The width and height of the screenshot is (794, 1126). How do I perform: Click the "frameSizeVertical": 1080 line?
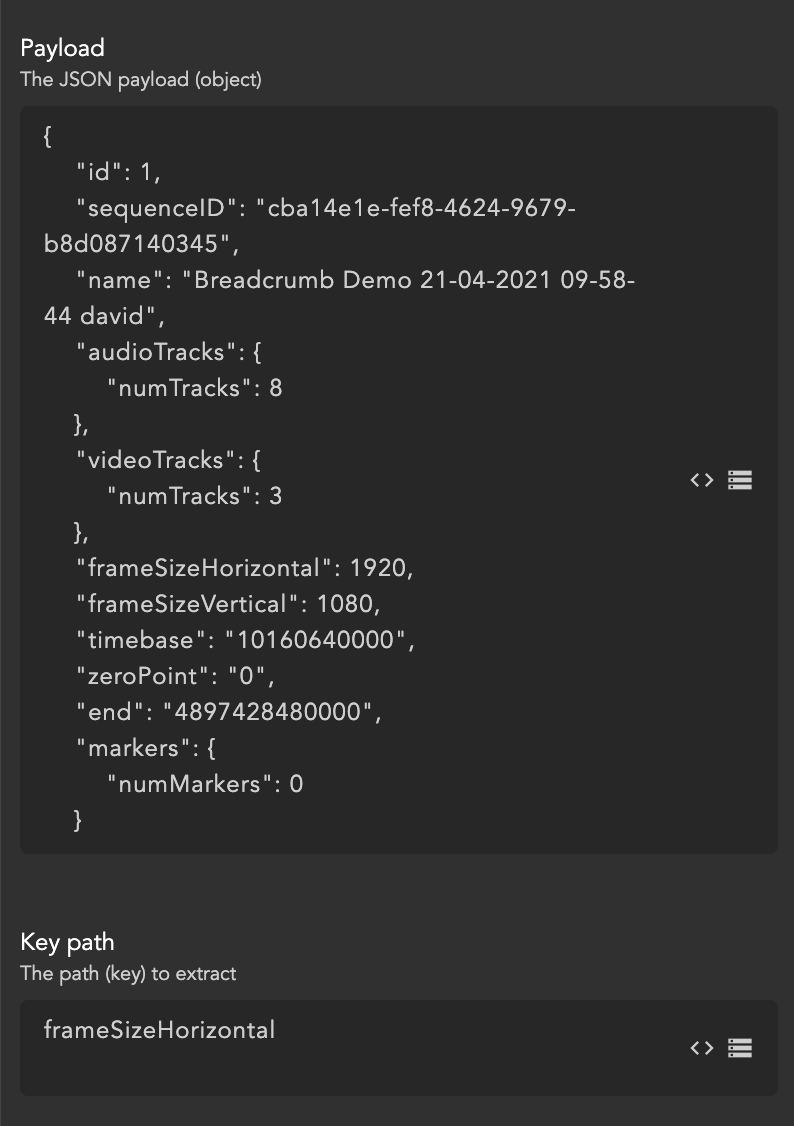[x=229, y=604]
